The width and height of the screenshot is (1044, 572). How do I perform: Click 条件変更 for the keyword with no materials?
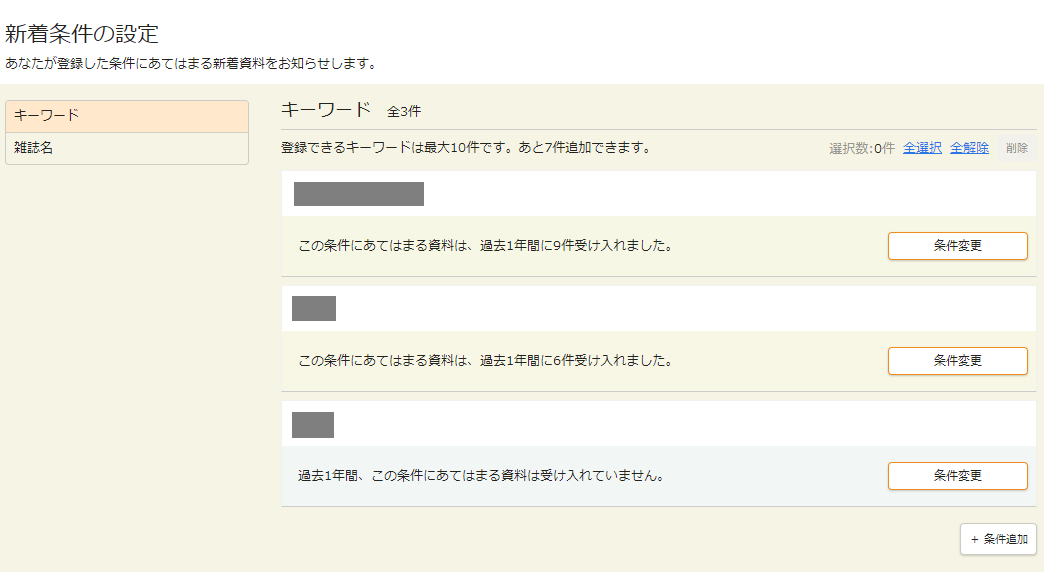pos(957,476)
